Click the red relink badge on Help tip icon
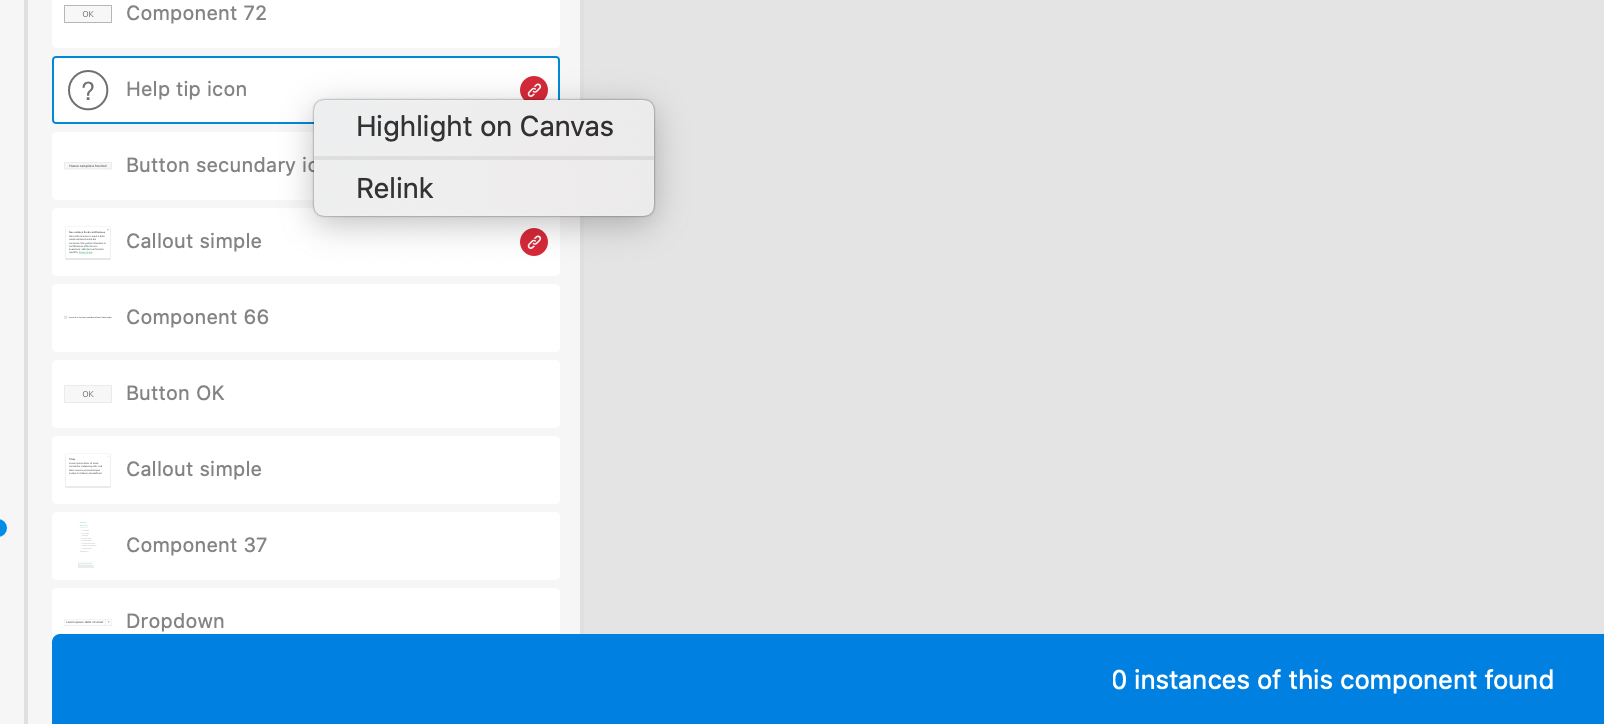This screenshot has height=724, width=1604. (x=534, y=90)
